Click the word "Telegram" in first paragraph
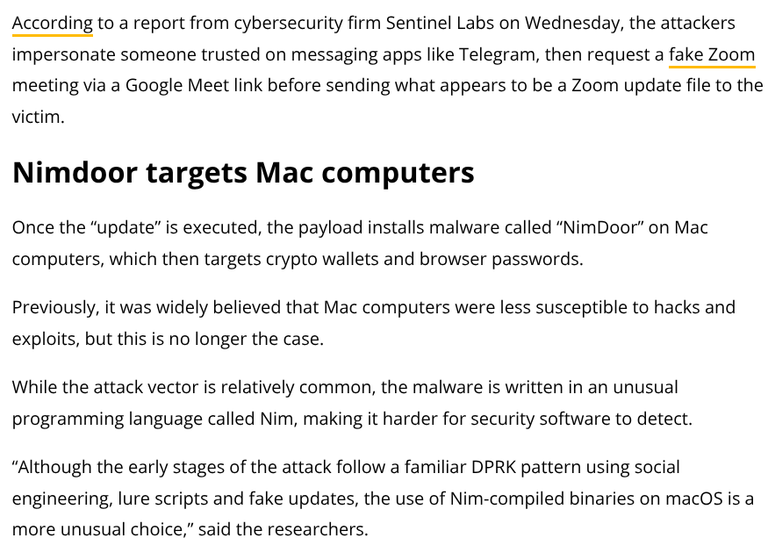768x545 pixels. point(497,54)
